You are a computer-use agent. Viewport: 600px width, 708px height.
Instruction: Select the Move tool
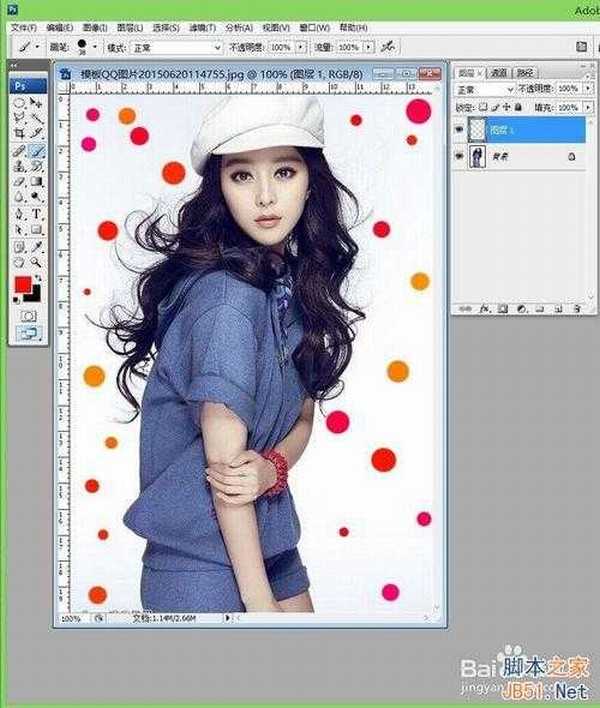tap(37, 102)
